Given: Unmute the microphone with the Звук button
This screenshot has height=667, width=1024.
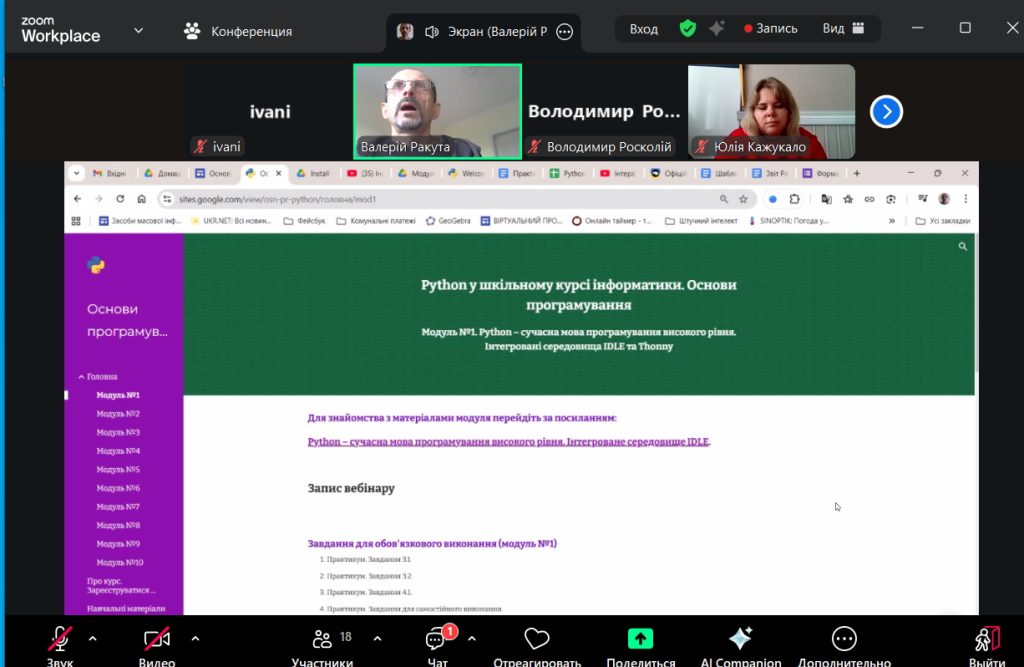Looking at the screenshot, I should coord(60,640).
